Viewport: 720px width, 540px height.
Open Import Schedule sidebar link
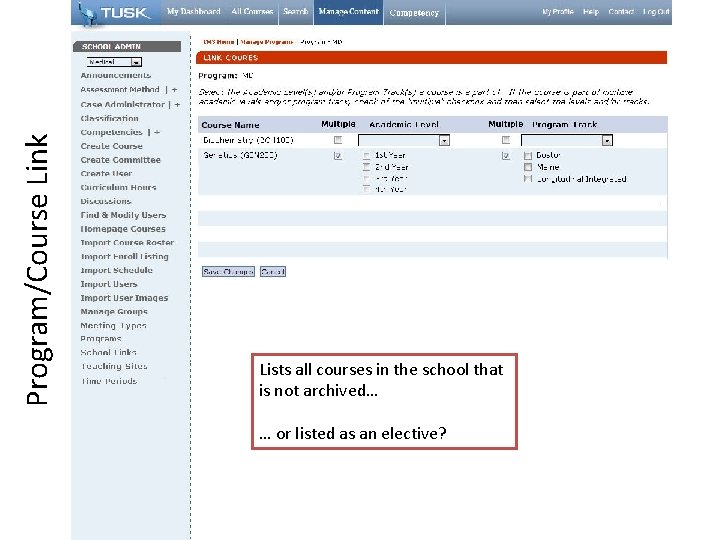pos(117,270)
